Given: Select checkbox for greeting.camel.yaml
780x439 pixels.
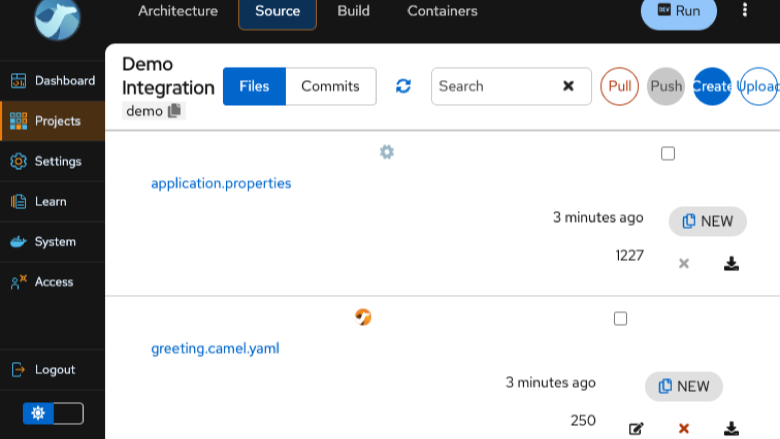Looking at the screenshot, I should (620, 318).
